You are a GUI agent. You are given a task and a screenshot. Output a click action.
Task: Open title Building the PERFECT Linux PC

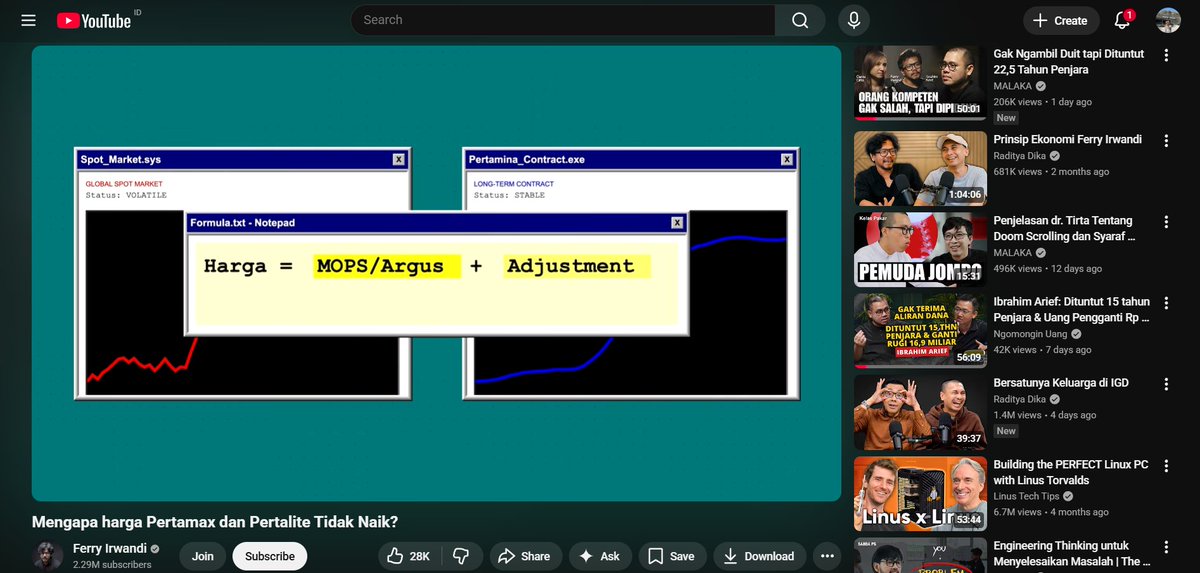pos(1070,472)
